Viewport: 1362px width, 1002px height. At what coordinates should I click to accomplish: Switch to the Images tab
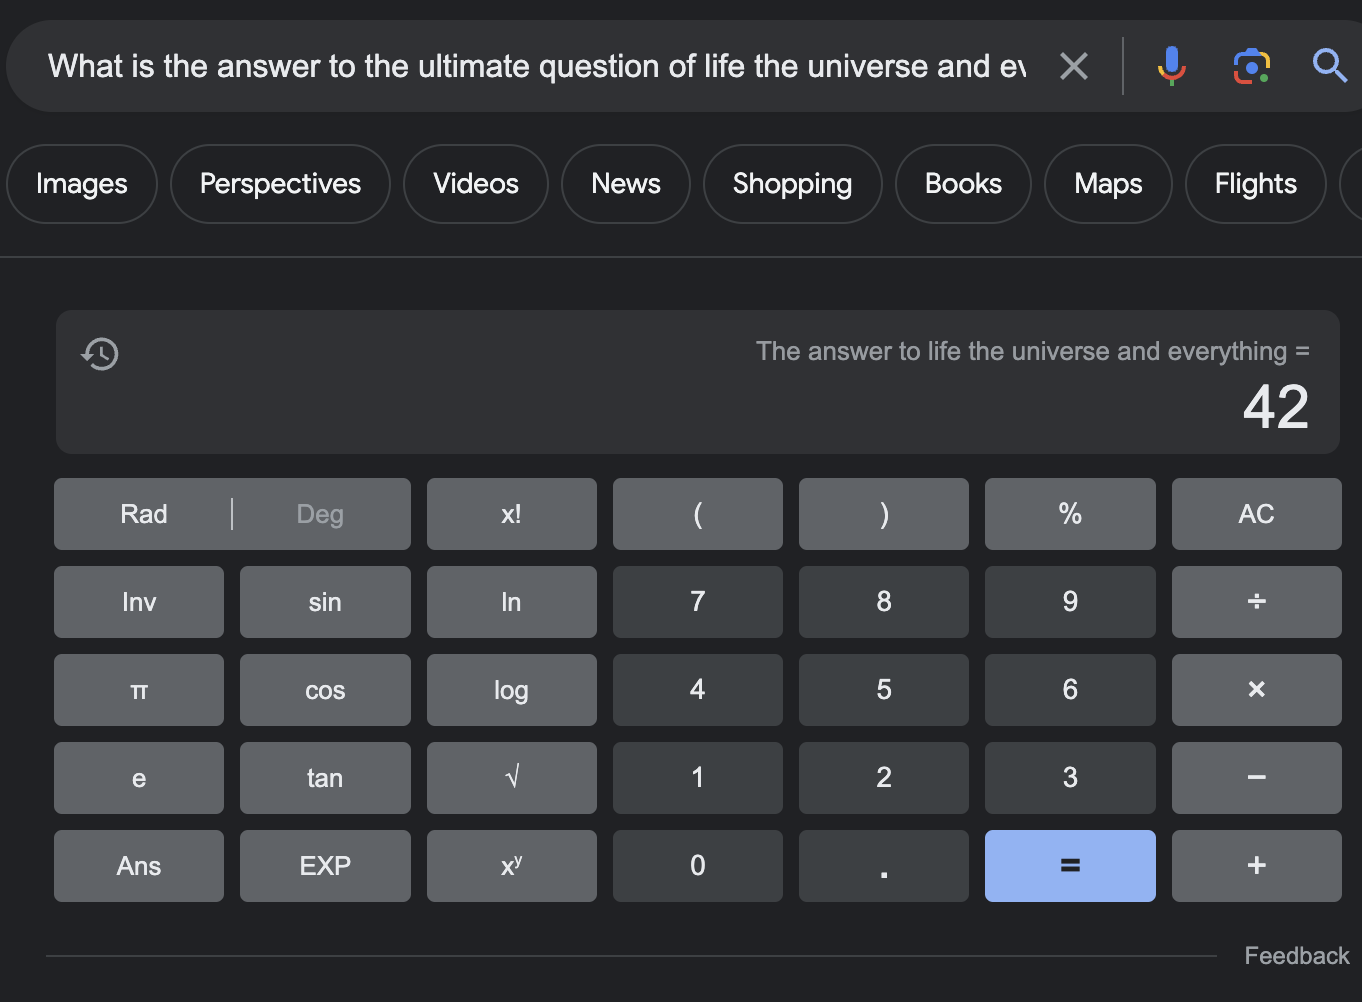81,183
